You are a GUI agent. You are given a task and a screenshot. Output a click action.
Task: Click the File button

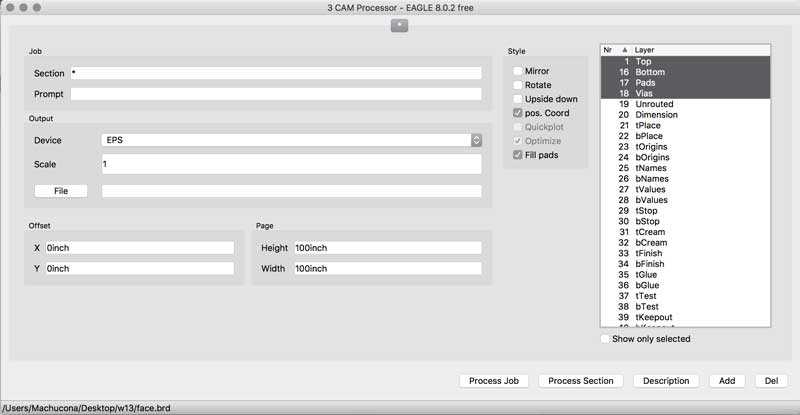61,191
